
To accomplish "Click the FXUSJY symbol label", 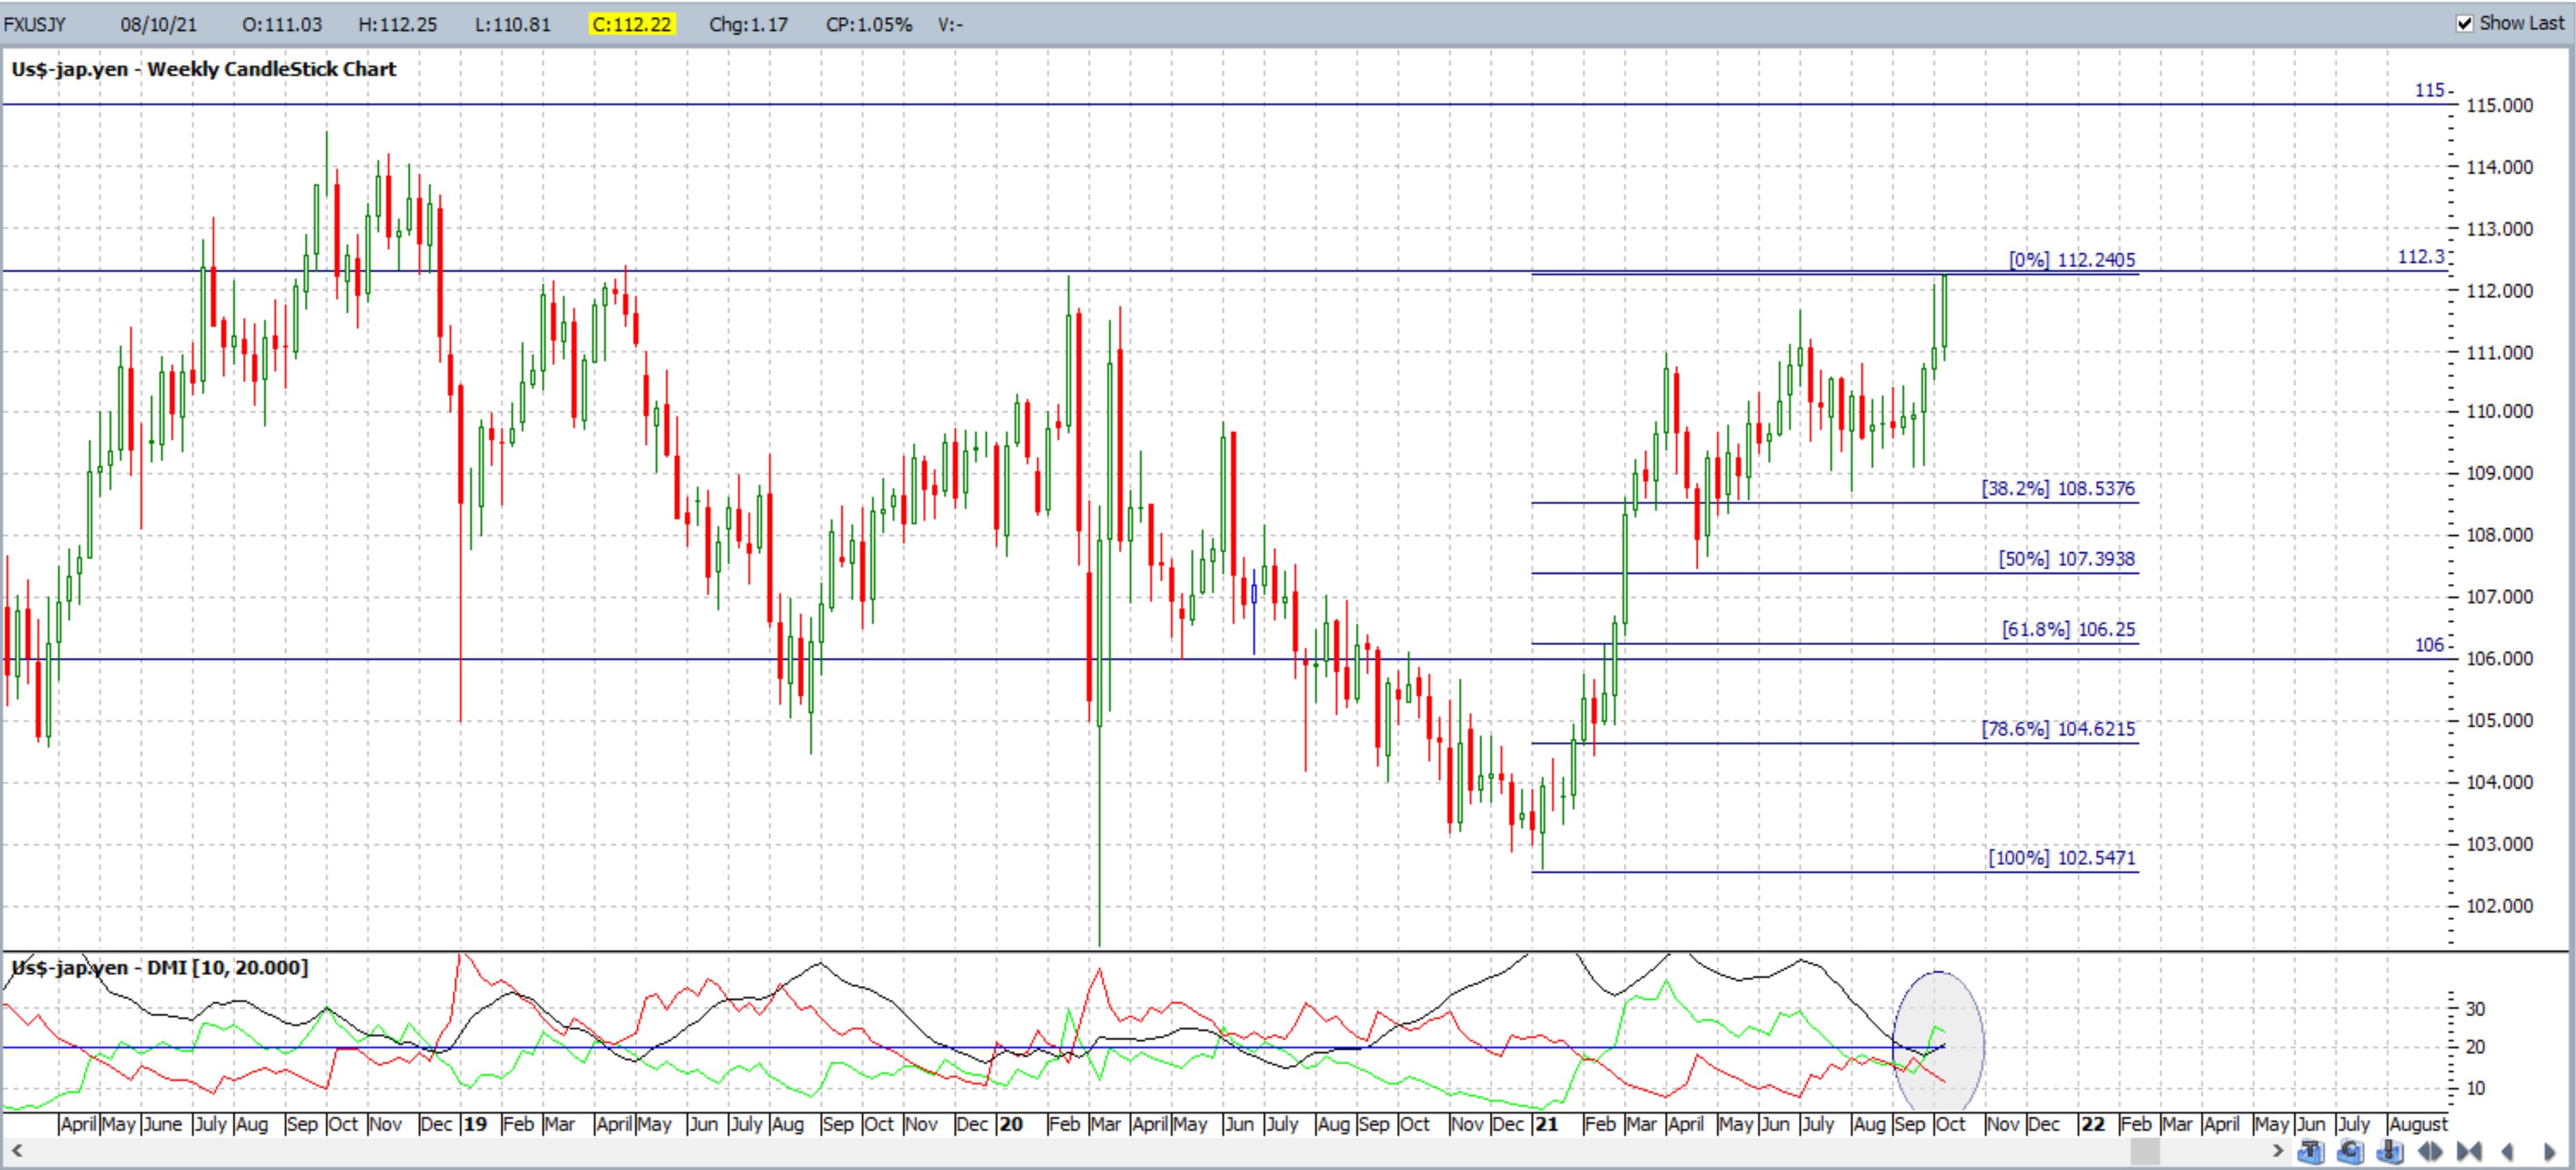I will coord(34,24).
